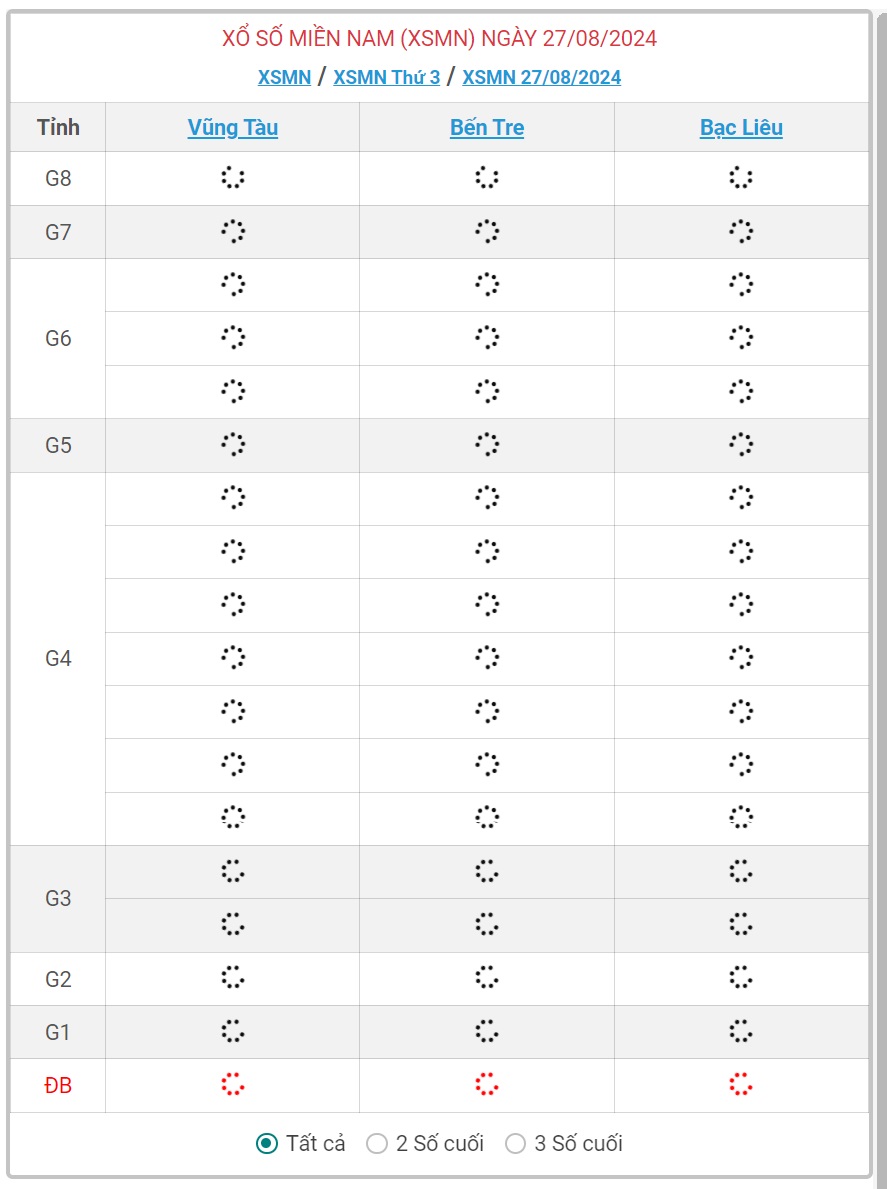Image resolution: width=887 pixels, height=1189 pixels.
Task: Click the ĐB special prize row label
Action: pos(58,1085)
